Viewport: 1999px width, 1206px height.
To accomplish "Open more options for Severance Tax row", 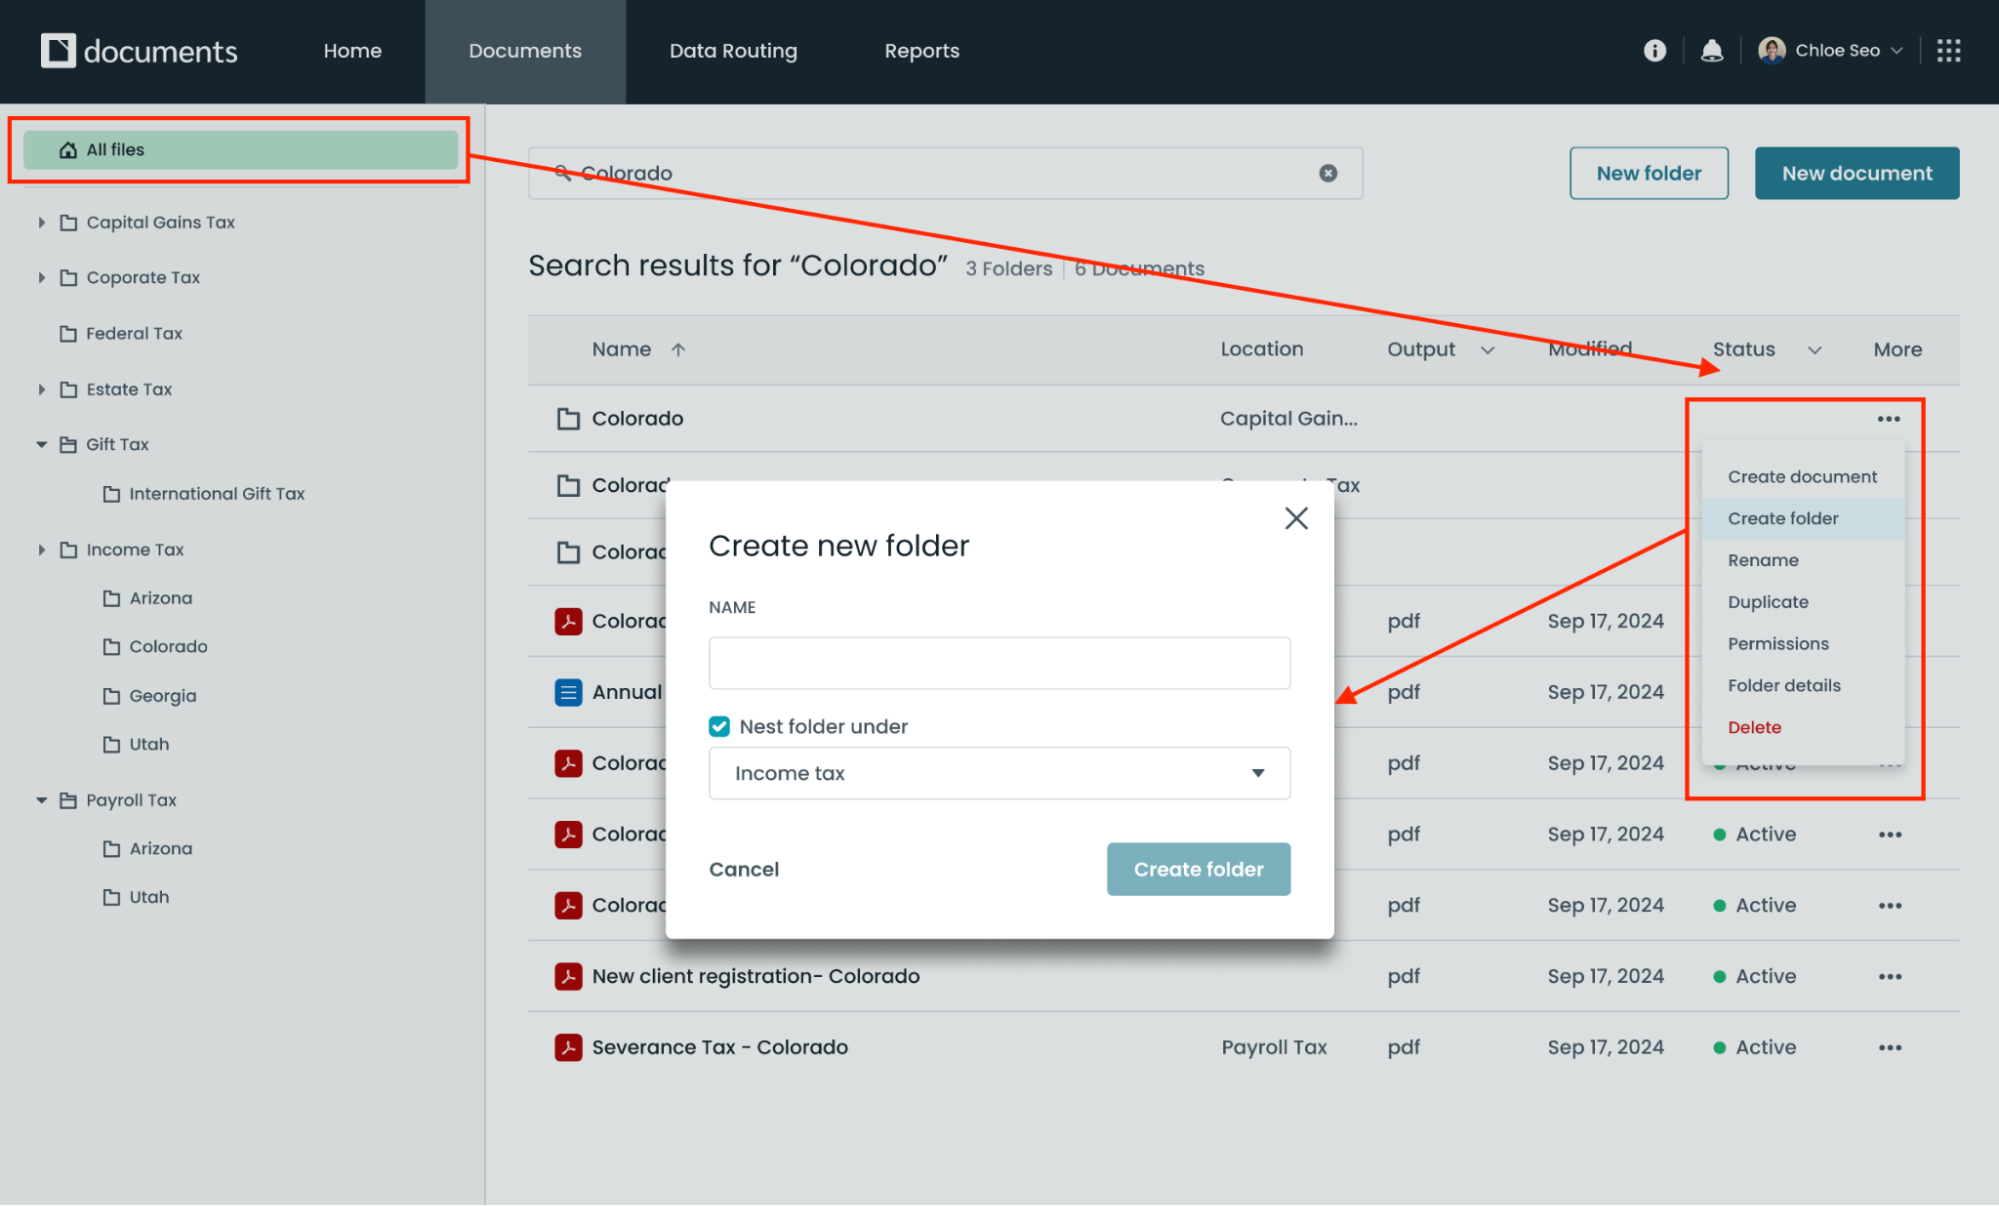I will 1889,1047.
